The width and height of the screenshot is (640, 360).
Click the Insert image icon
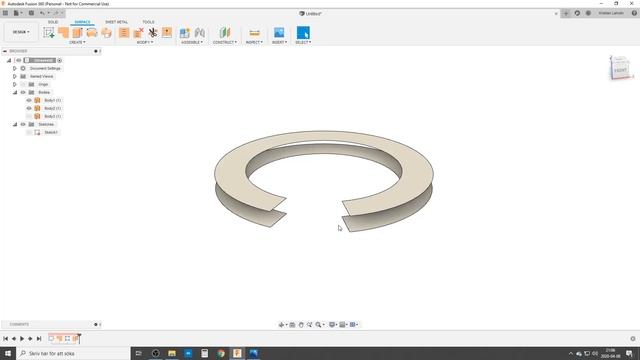click(279, 33)
